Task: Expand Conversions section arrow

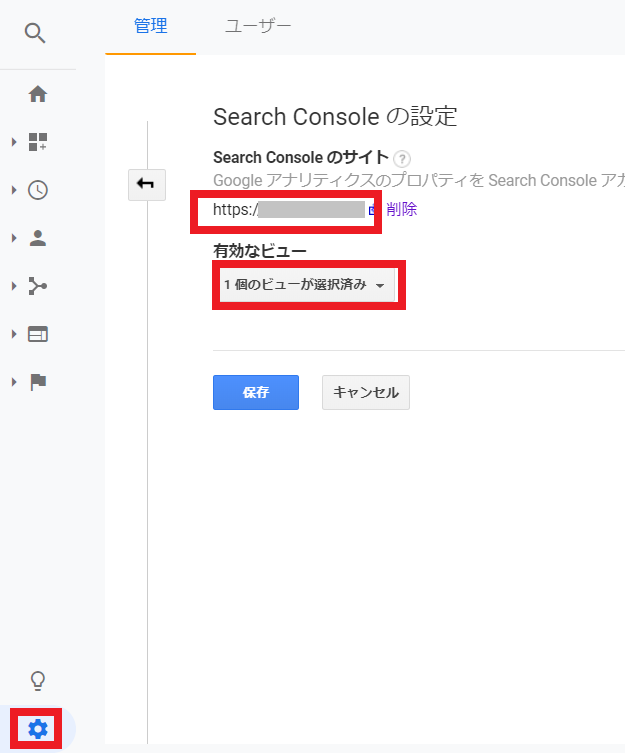Action: (x=14, y=382)
